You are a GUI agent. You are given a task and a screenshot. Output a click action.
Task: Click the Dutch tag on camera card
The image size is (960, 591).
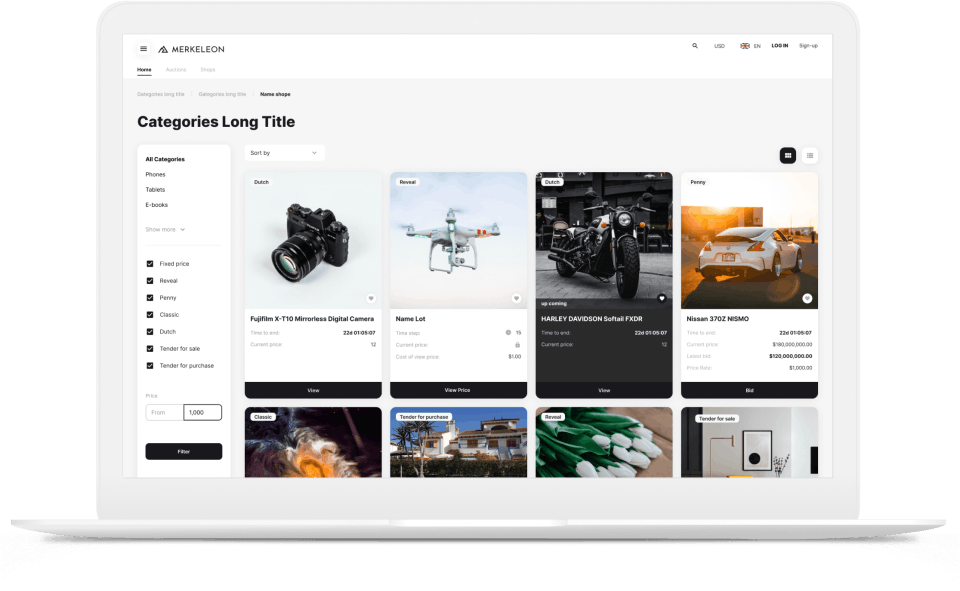[x=261, y=182]
